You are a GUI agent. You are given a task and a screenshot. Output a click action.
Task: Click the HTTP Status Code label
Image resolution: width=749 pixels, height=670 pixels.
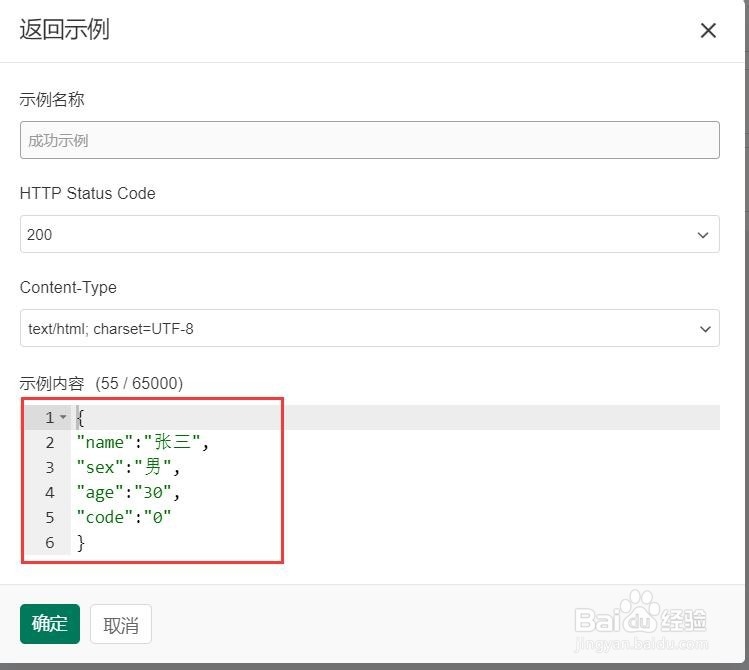(x=87, y=193)
